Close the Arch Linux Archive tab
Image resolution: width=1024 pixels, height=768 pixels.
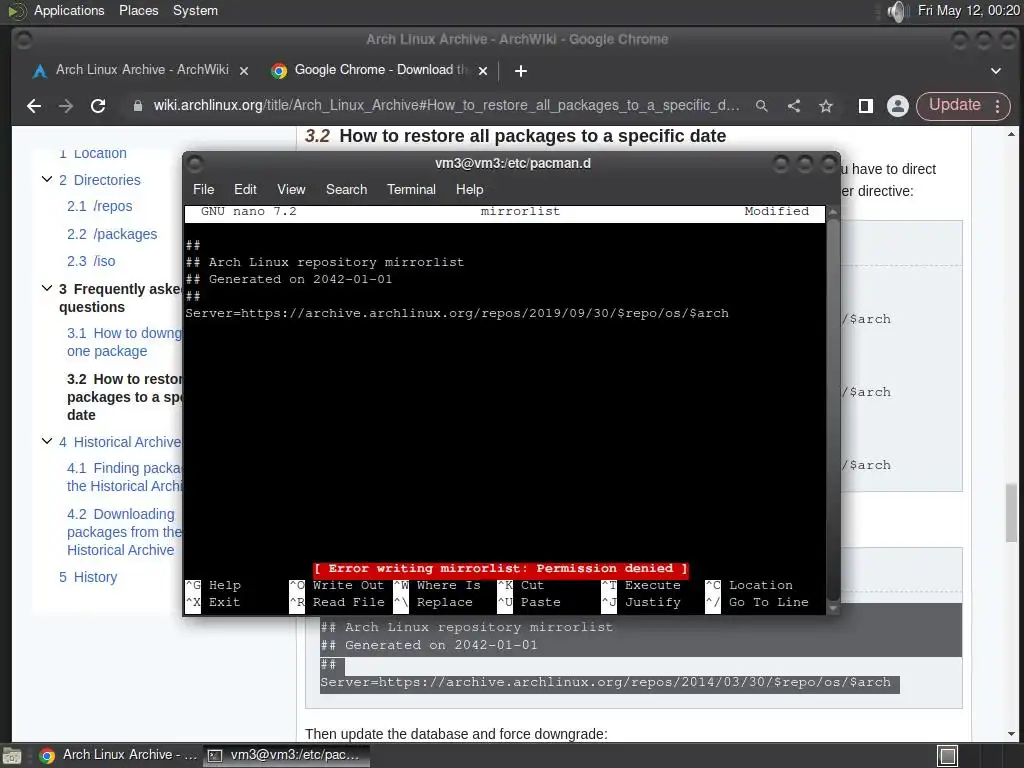[244, 71]
